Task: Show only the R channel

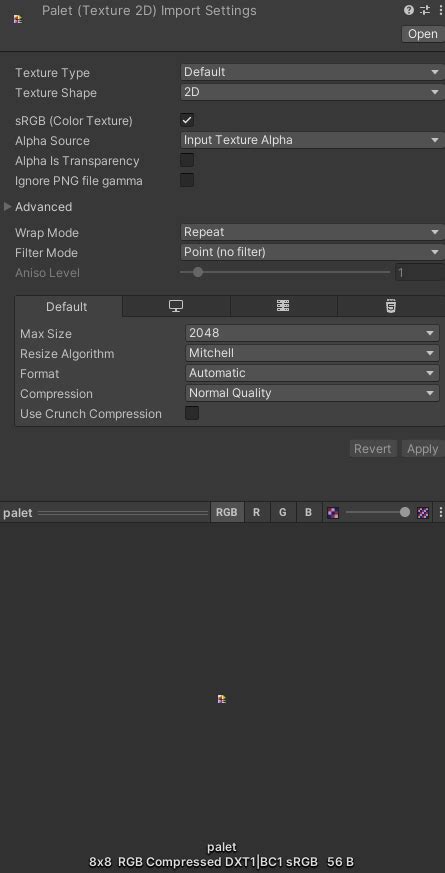Action: pos(257,513)
